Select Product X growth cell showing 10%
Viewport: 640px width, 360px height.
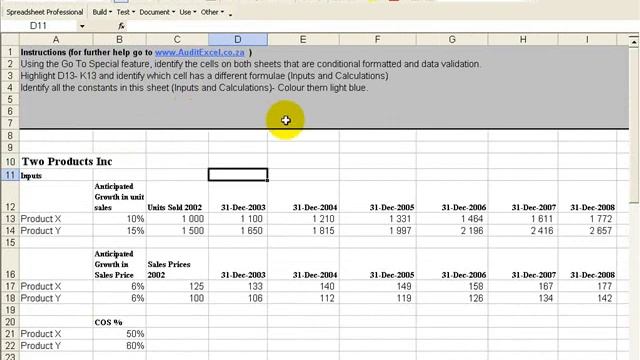[119, 219]
